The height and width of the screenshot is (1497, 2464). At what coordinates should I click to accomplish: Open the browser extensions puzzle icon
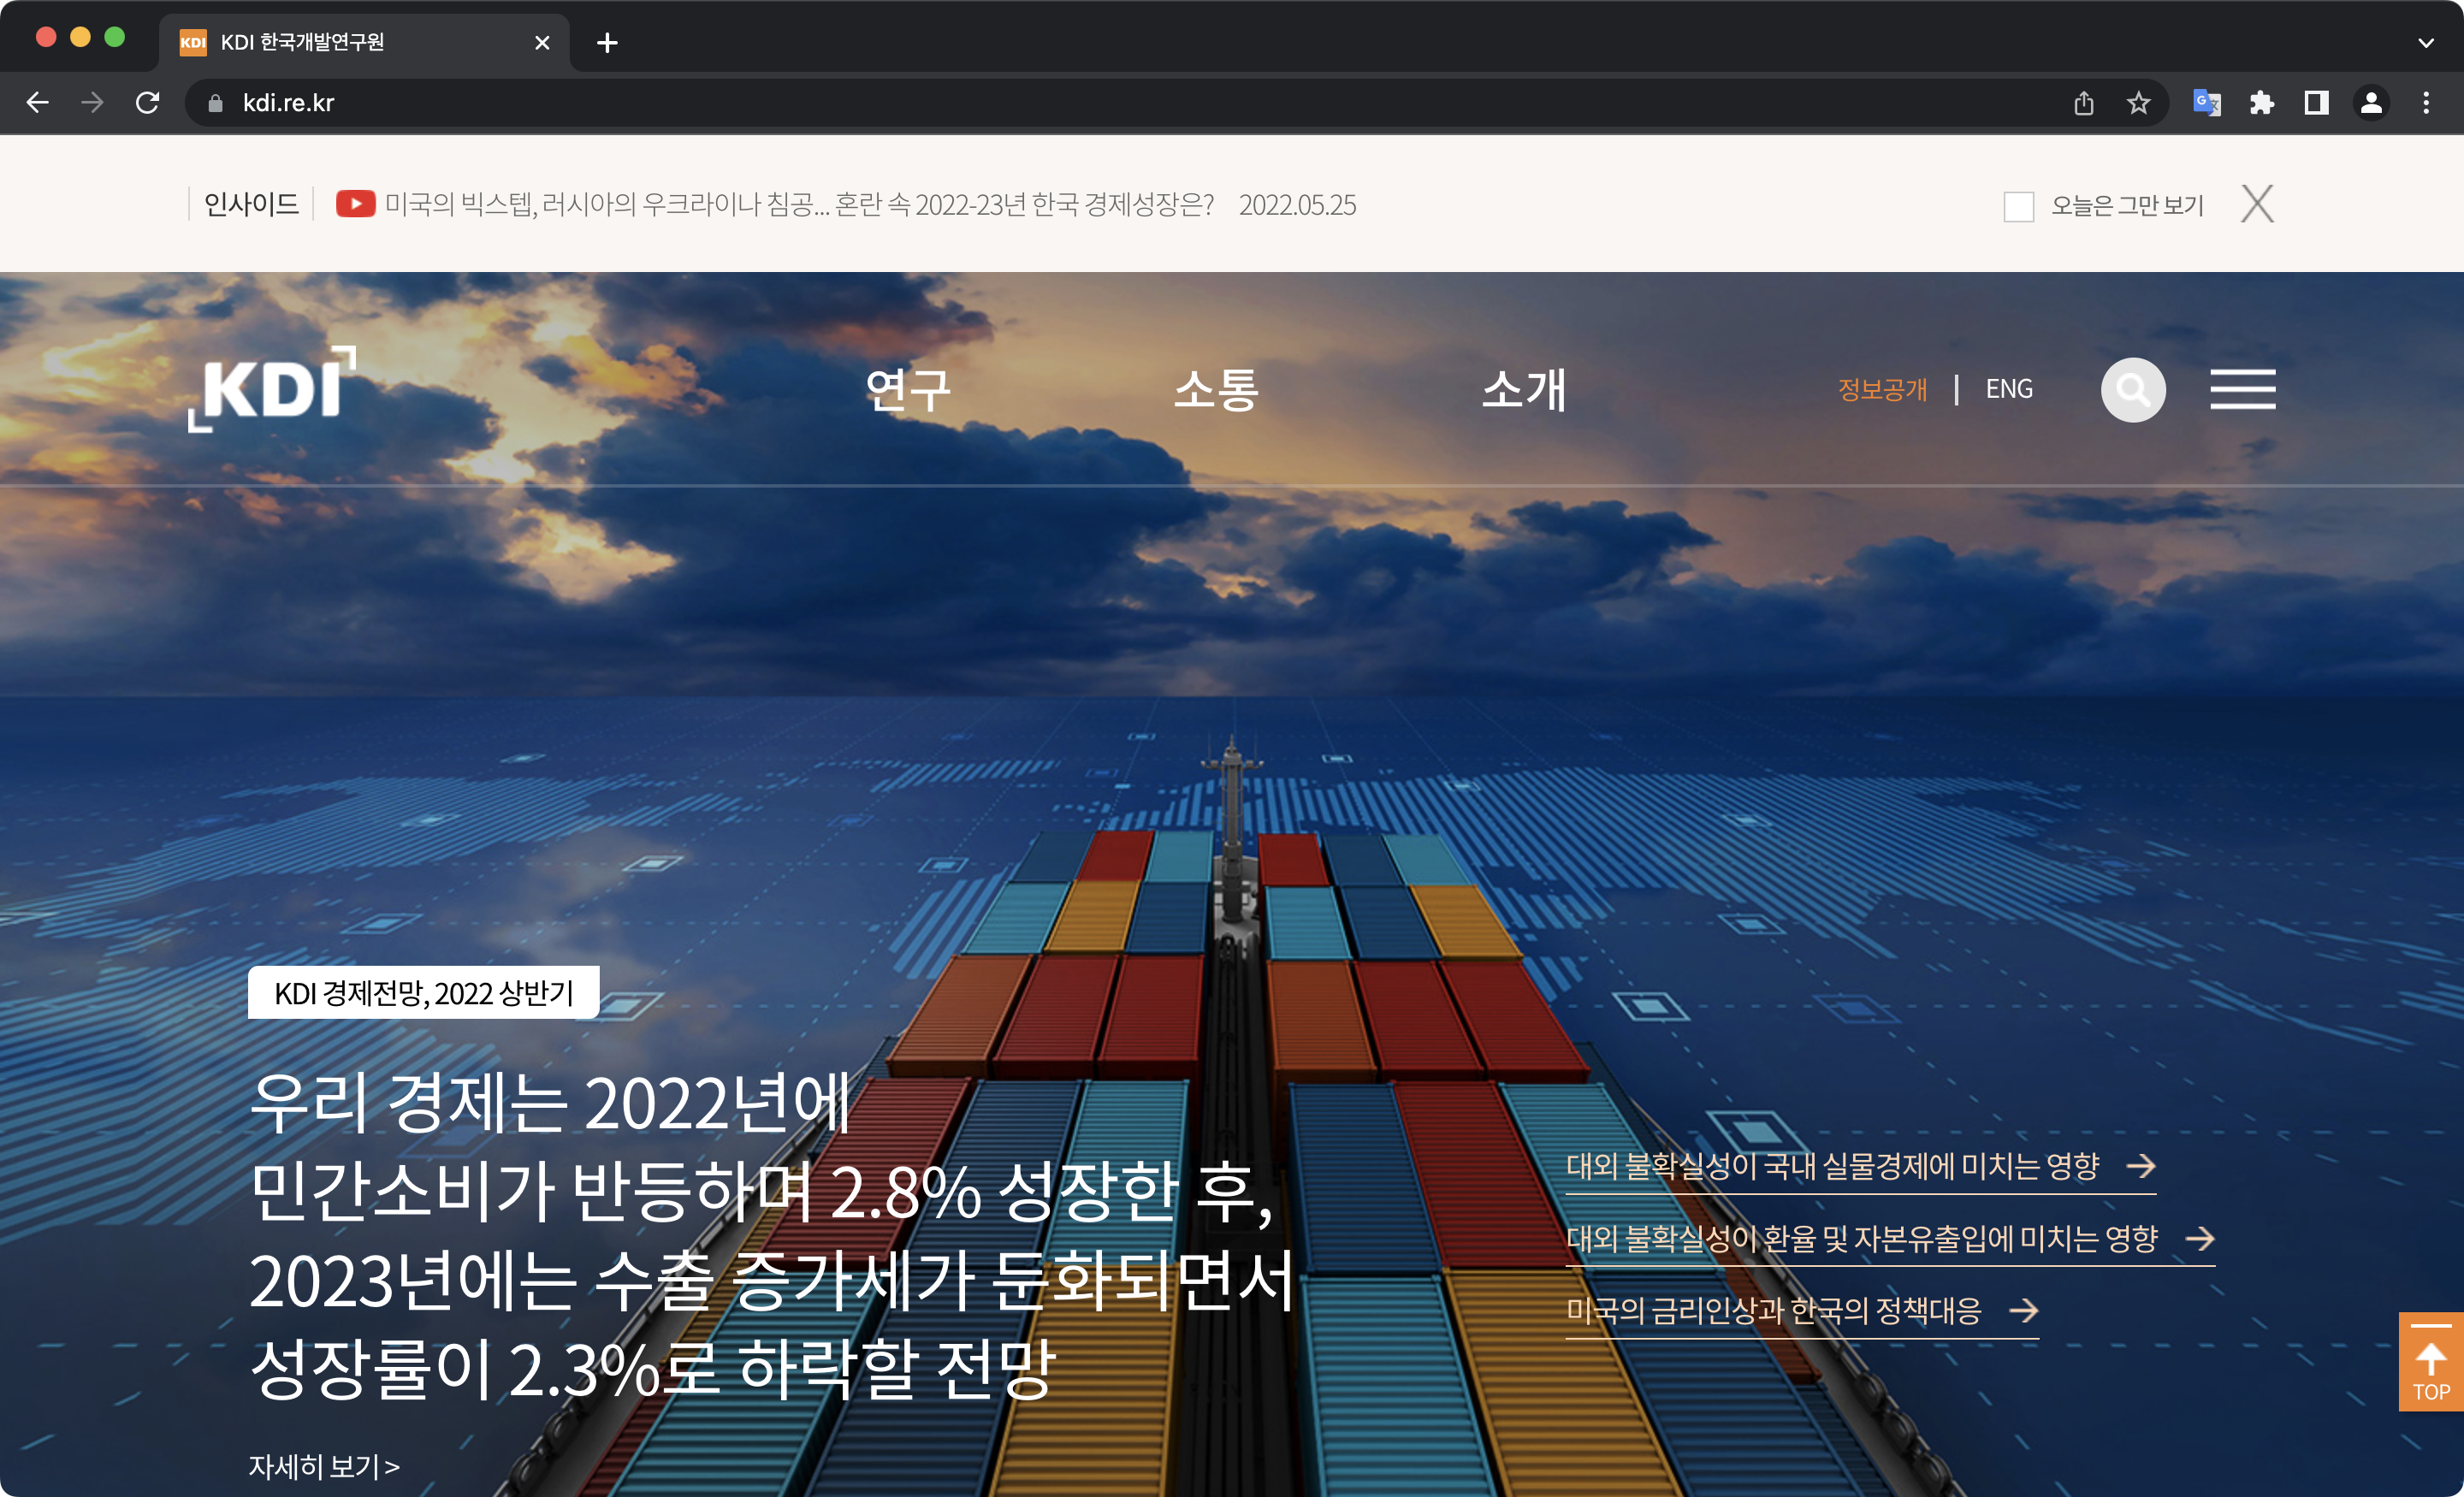2263,102
